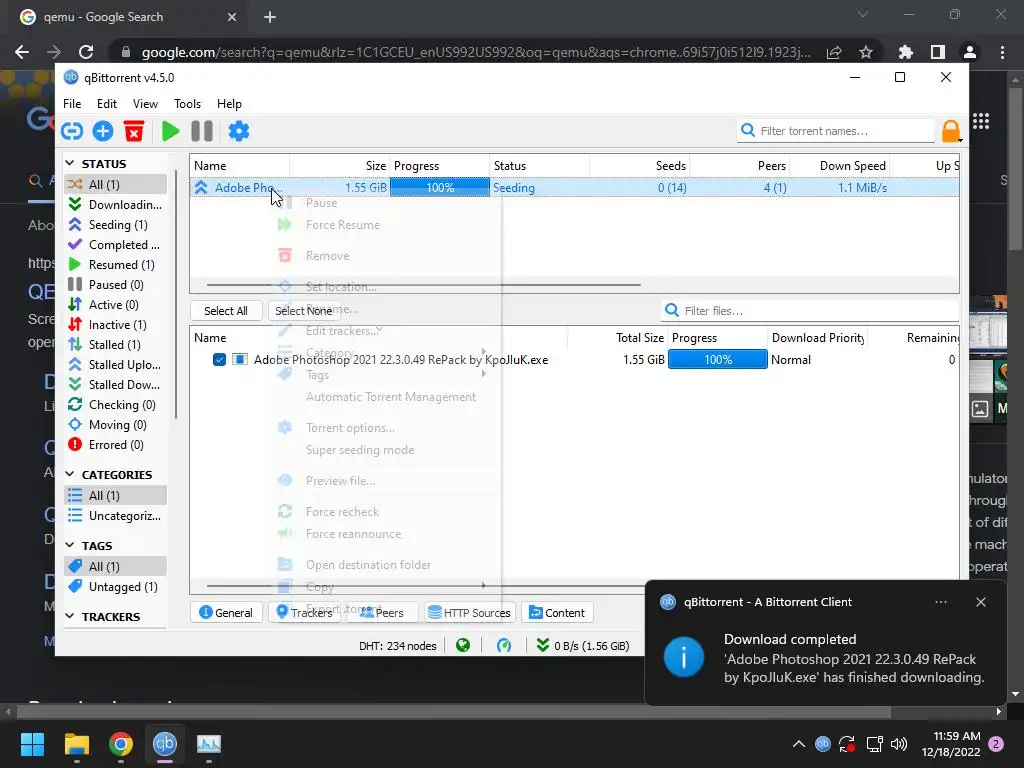1024x768 pixels.
Task: Click the file's 100% progress bar
Action: pyautogui.click(x=718, y=360)
